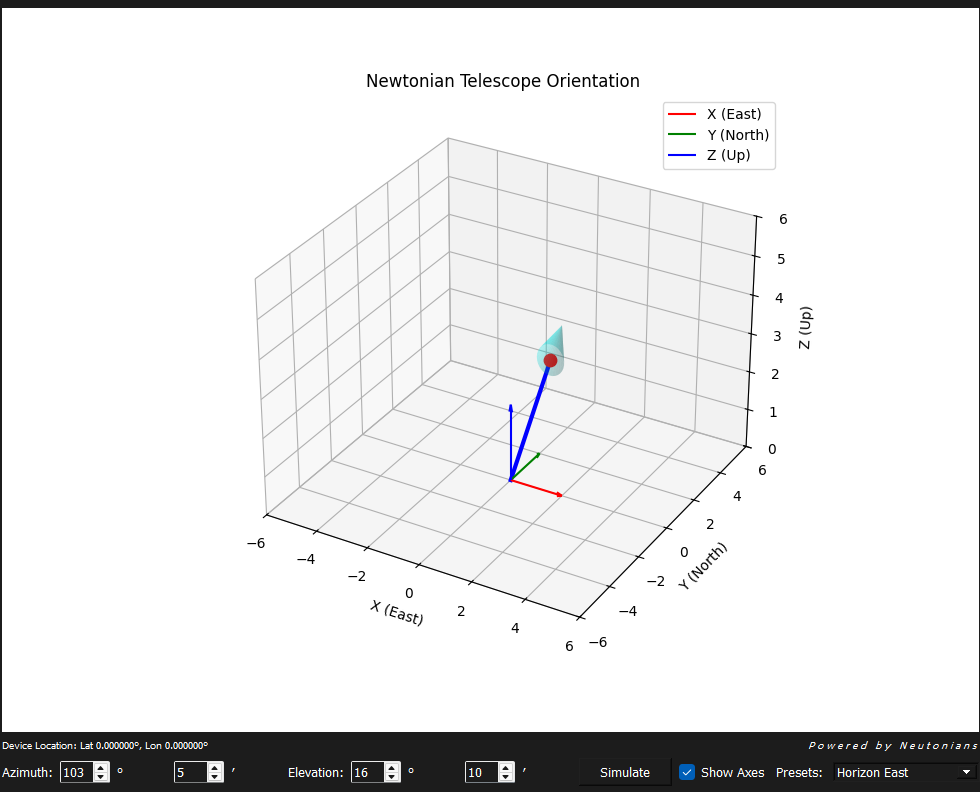Viewport: 980px width, 792px height.
Task: Click the Elevation degrees field showing 16
Action: 366,772
